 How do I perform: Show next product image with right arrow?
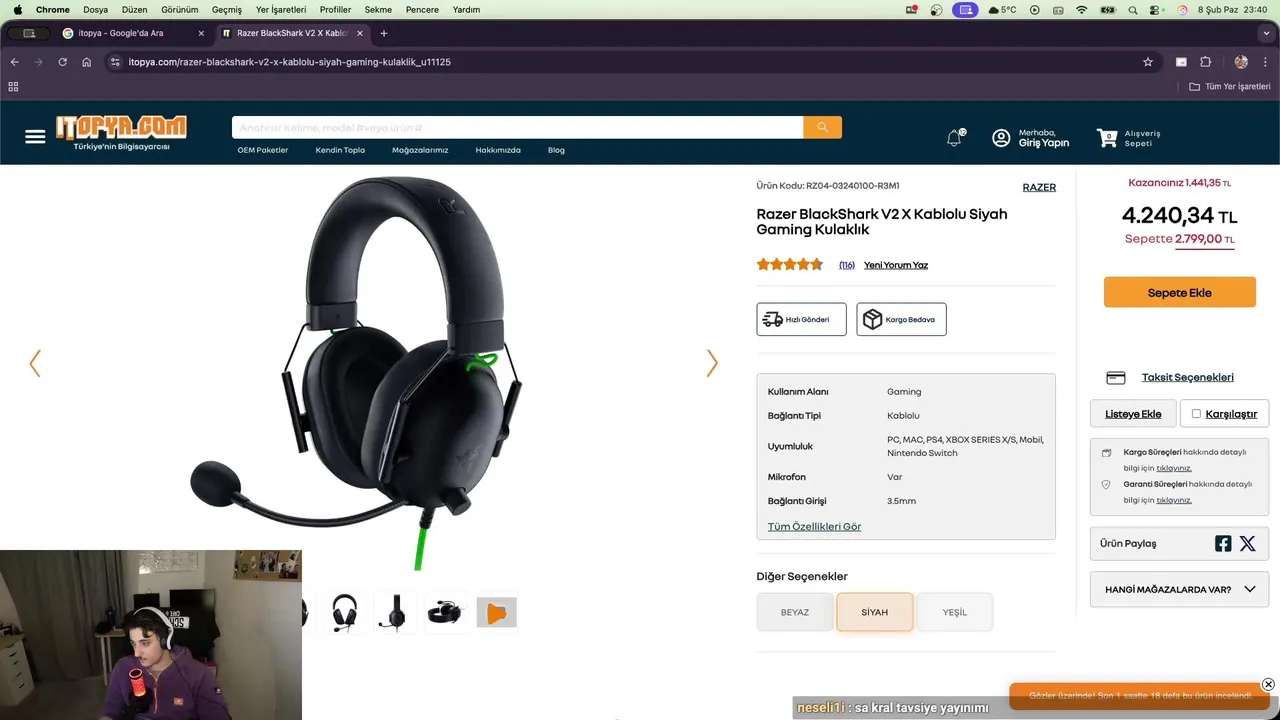point(712,363)
